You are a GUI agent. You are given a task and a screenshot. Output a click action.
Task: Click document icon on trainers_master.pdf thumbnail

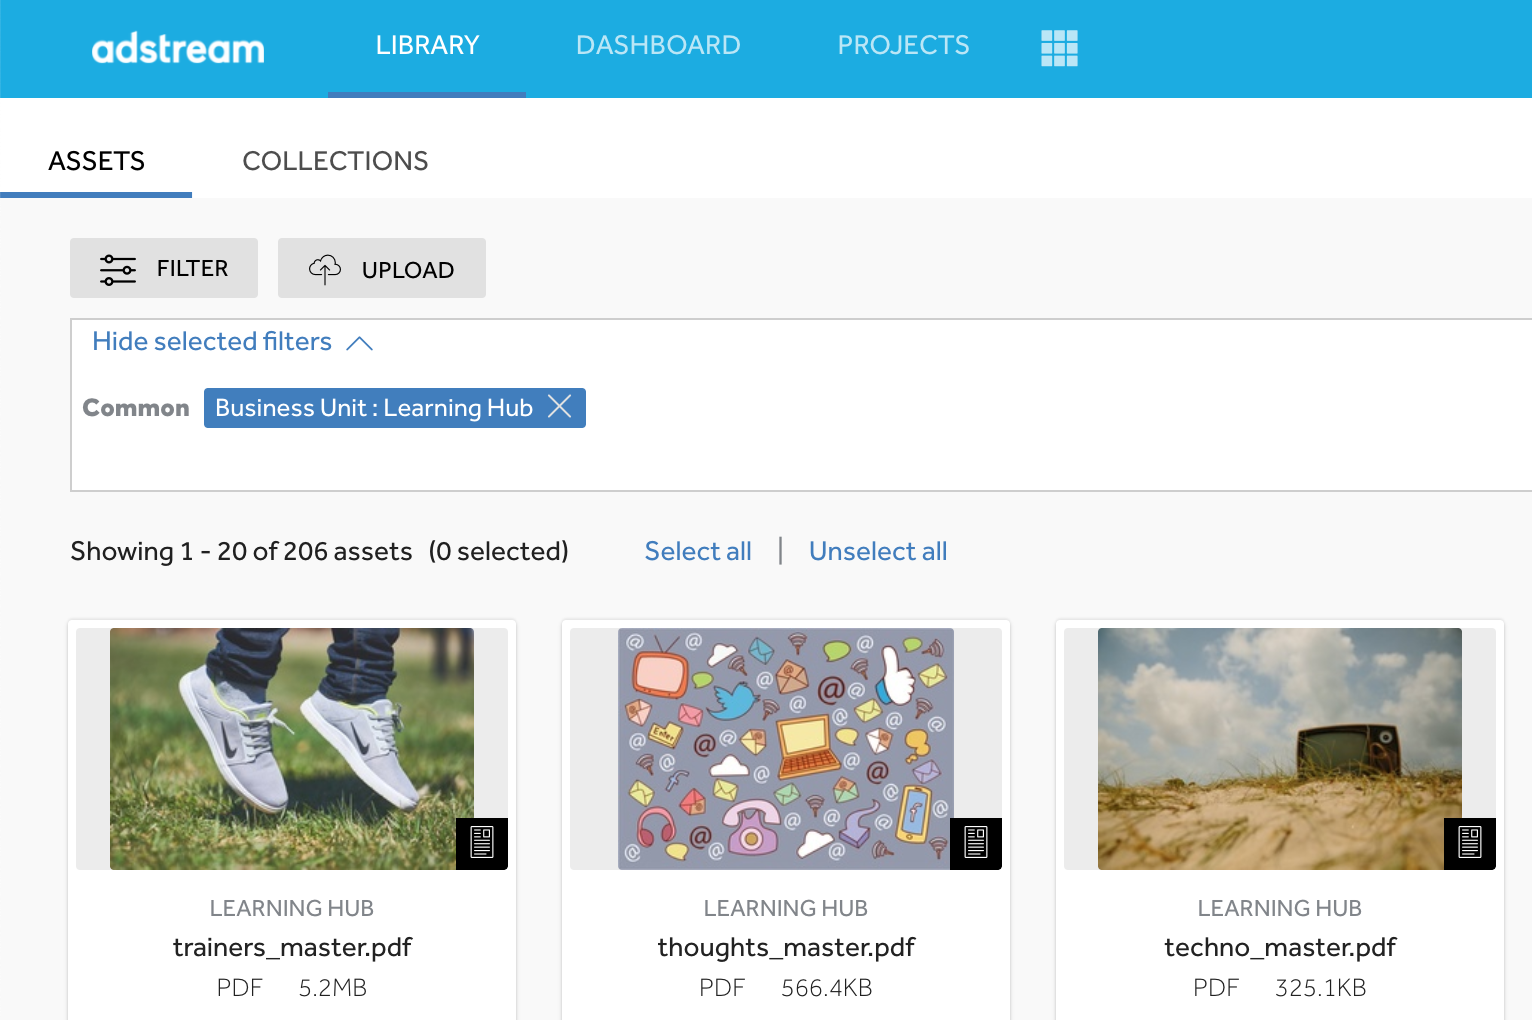click(x=482, y=843)
